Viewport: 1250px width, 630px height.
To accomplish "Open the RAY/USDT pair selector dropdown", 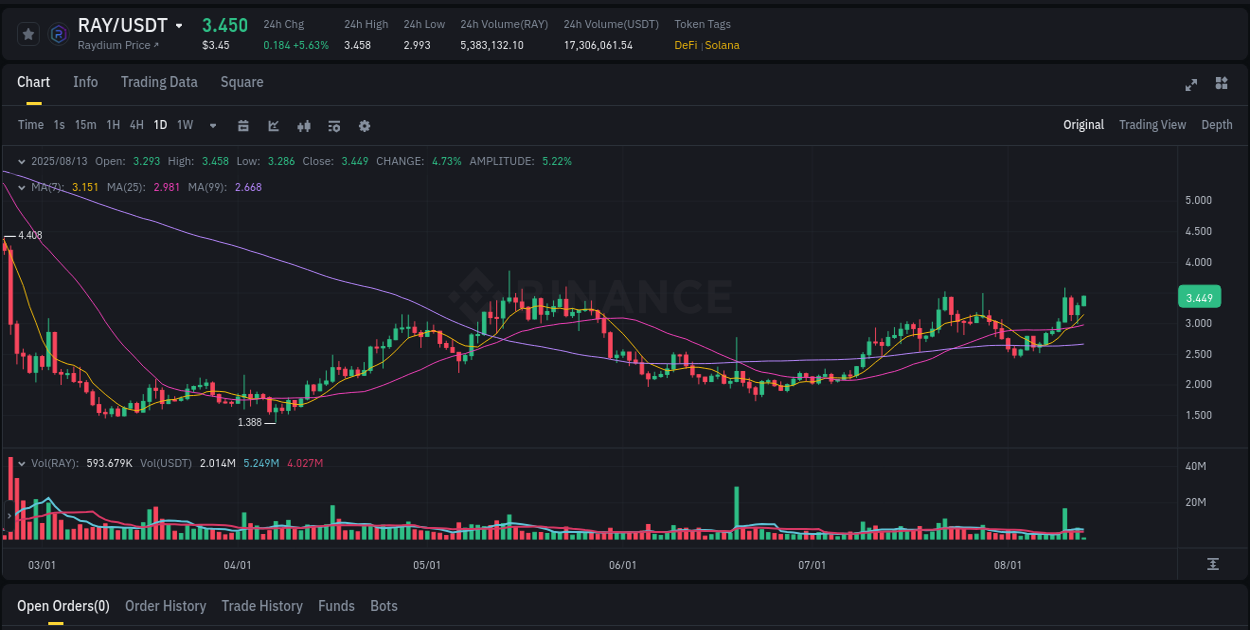I will [178, 25].
